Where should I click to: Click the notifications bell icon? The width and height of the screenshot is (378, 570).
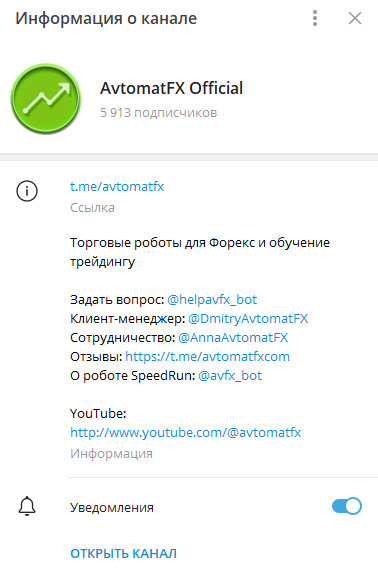(x=27, y=506)
